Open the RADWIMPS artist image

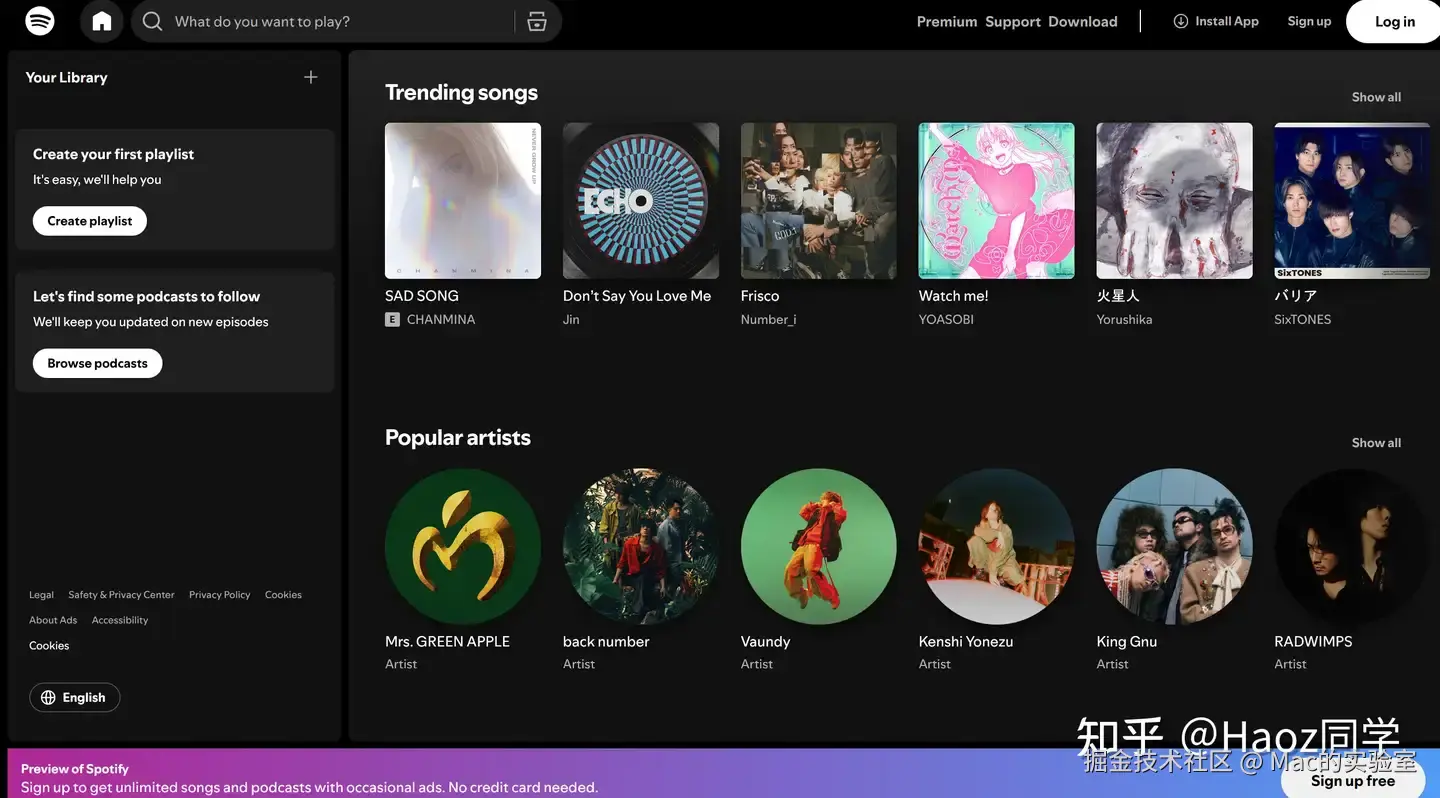(1352, 547)
